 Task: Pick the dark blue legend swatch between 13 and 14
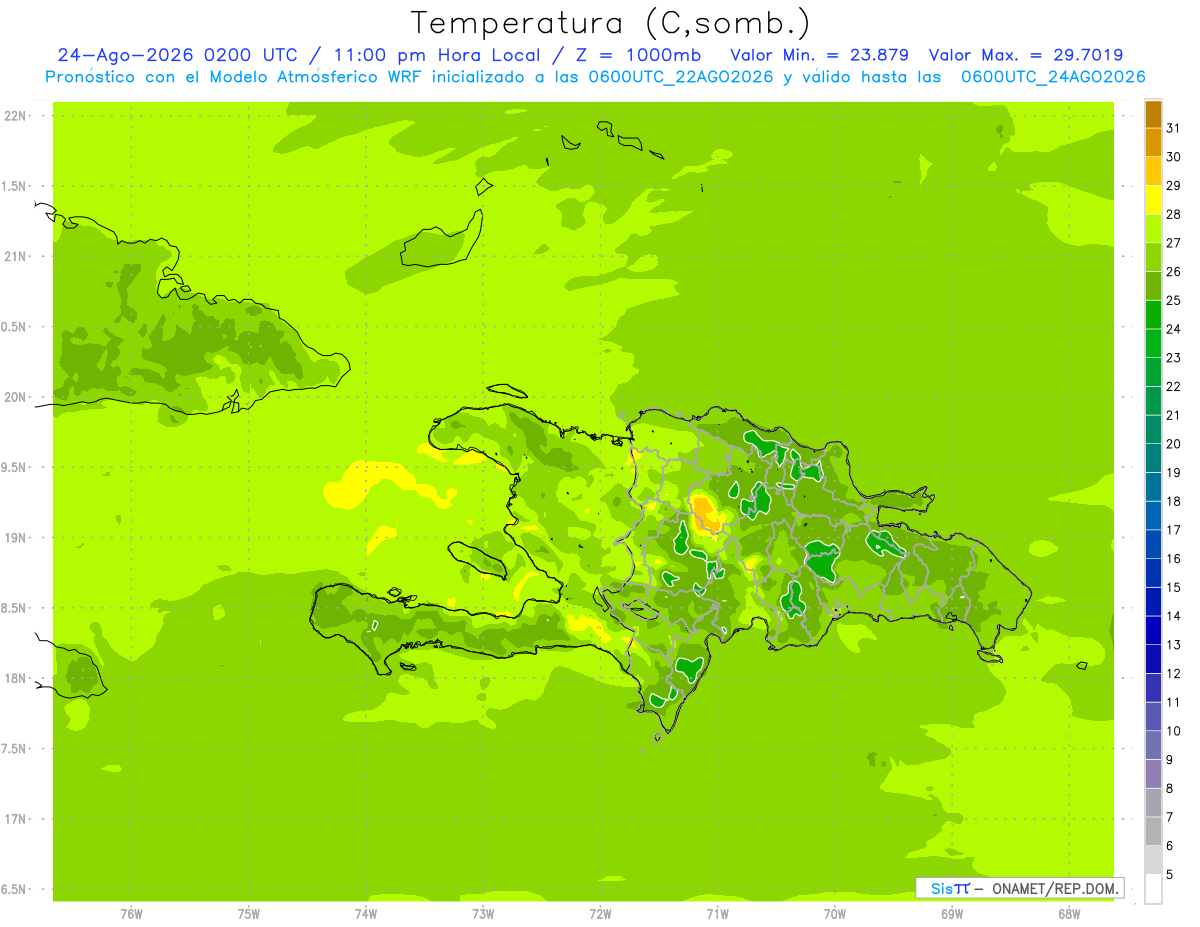1153,631
